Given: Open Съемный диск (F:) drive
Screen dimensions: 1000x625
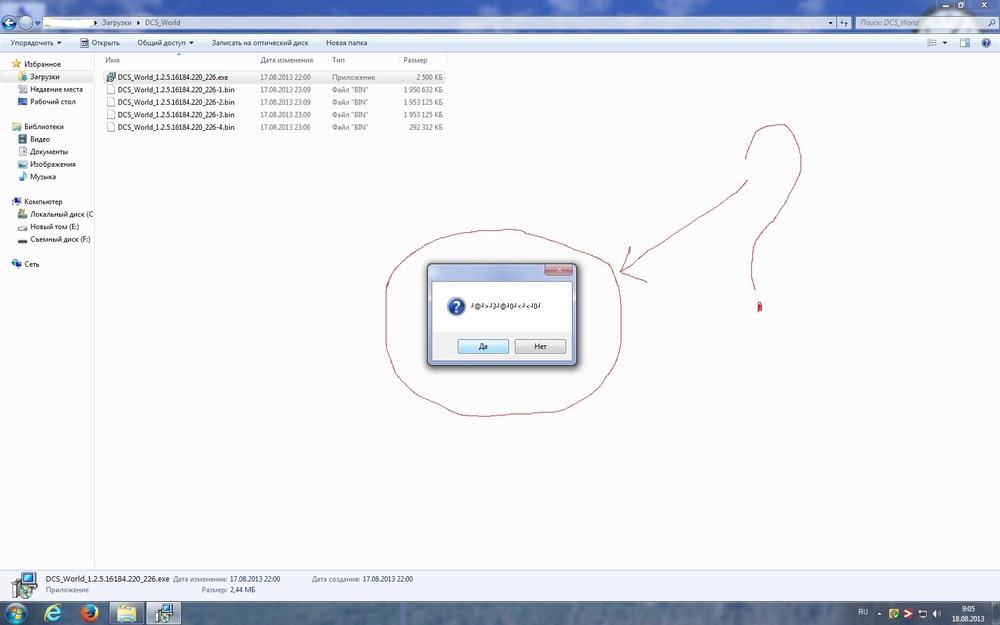Looking at the screenshot, I should [60, 239].
